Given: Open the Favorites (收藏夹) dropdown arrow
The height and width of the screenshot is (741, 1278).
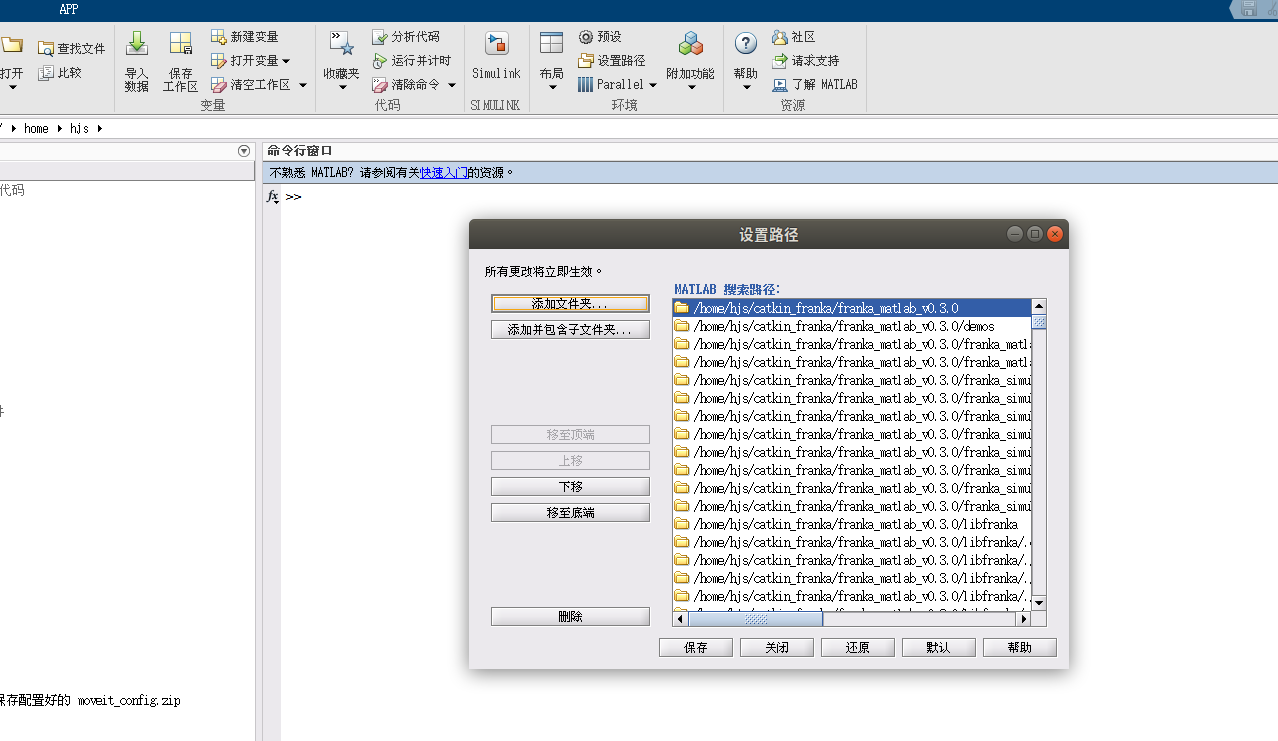Looking at the screenshot, I should 342,88.
